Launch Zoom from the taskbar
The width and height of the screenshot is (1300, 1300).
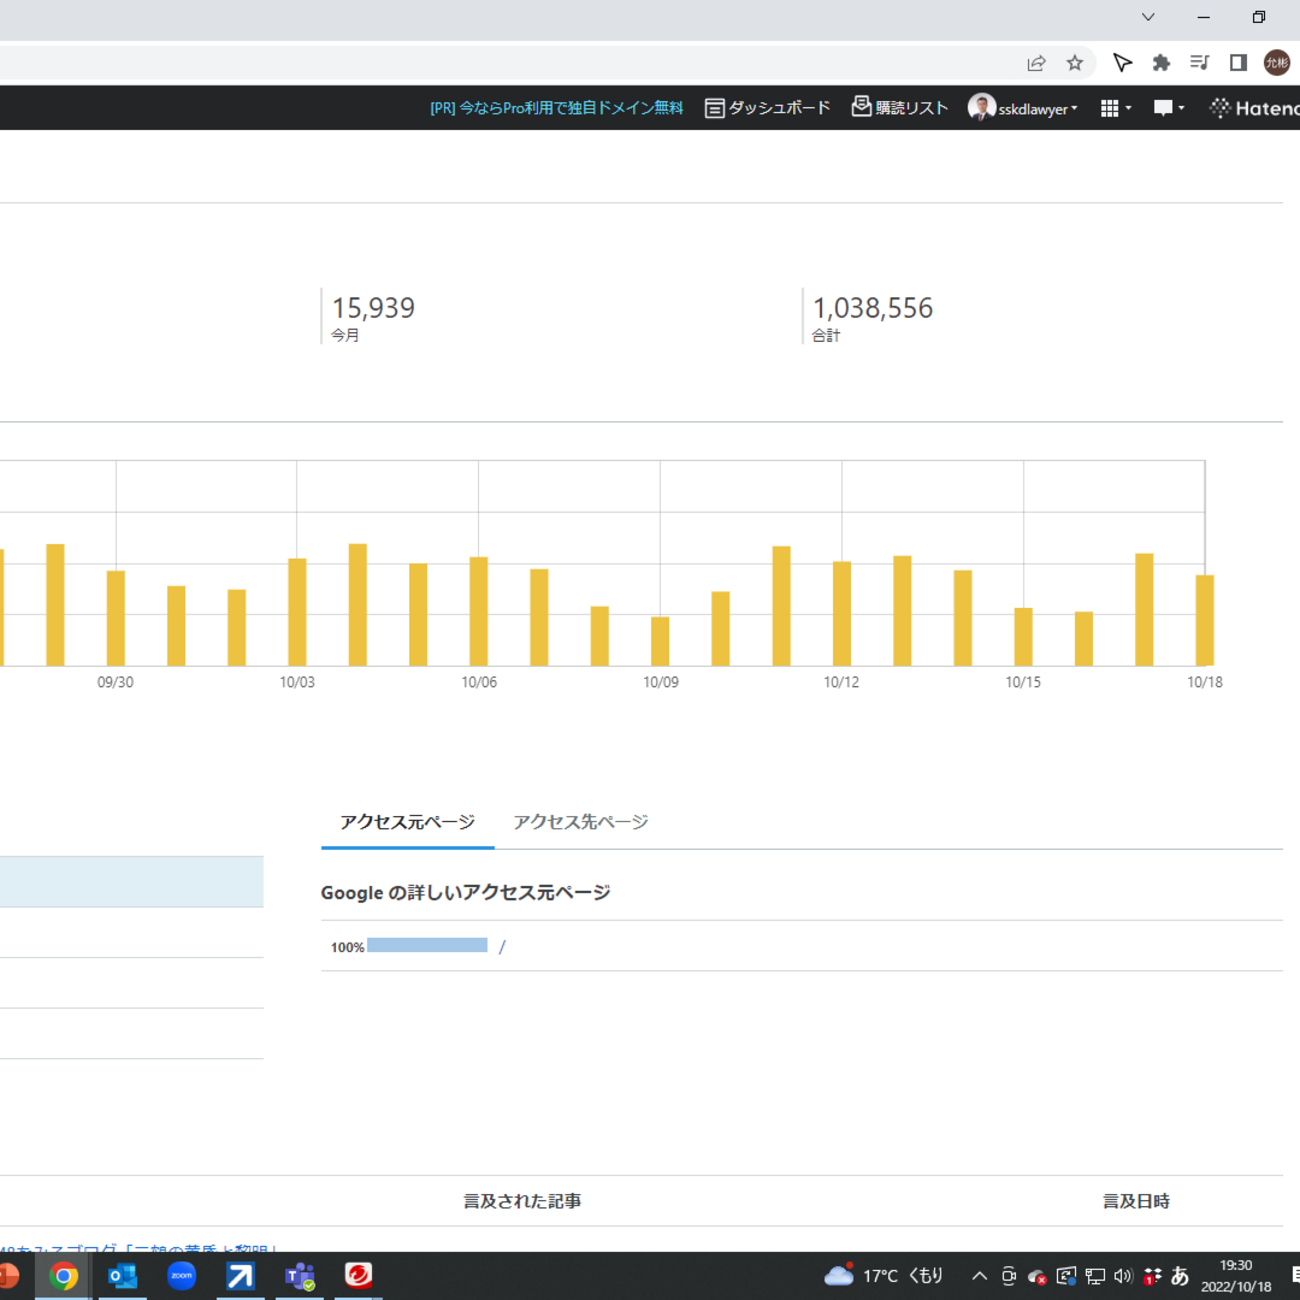pos(181,1276)
